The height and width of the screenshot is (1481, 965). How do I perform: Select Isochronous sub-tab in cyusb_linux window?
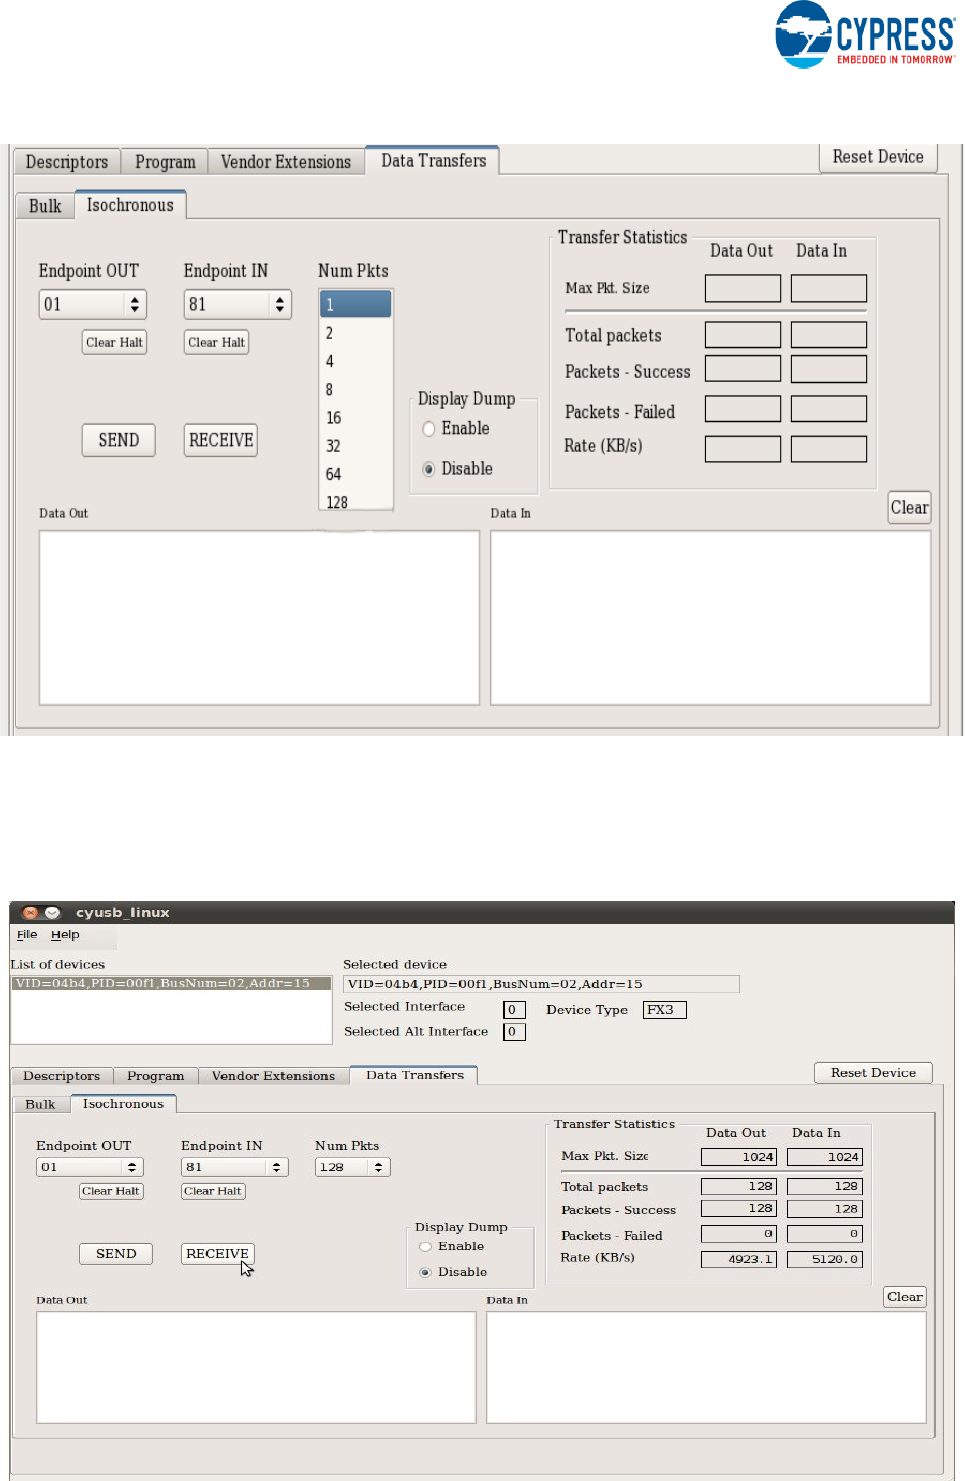123,1104
